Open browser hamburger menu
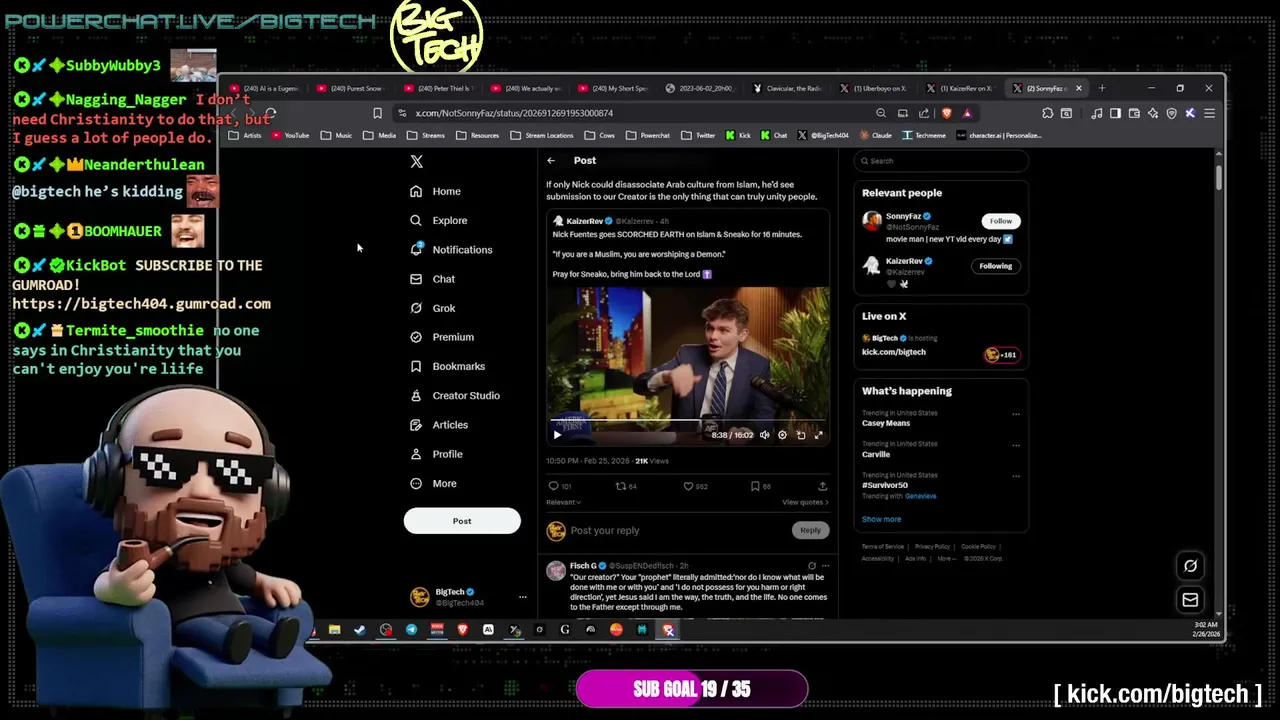Image resolution: width=1280 pixels, height=720 pixels. [x=1209, y=113]
